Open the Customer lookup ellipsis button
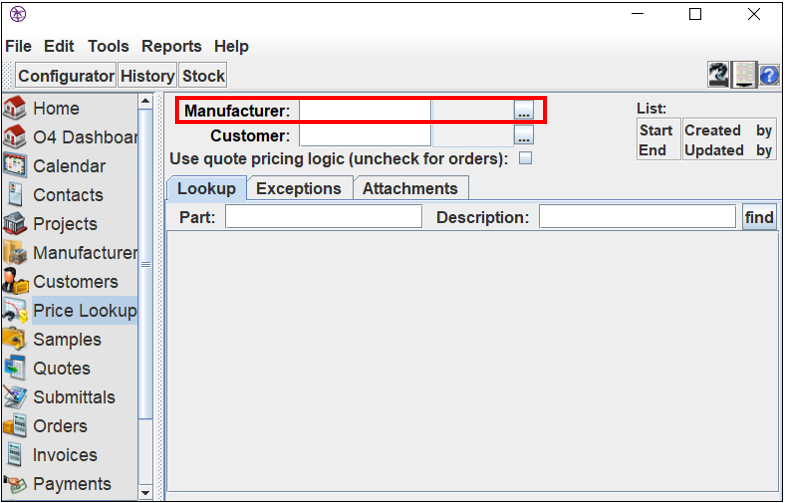Image resolution: width=786 pixels, height=503 pixels. click(524, 135)
